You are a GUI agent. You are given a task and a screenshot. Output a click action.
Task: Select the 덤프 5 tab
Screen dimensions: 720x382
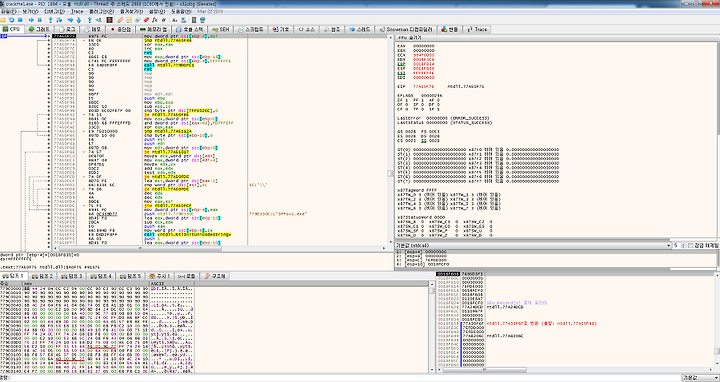coord(130,276)
